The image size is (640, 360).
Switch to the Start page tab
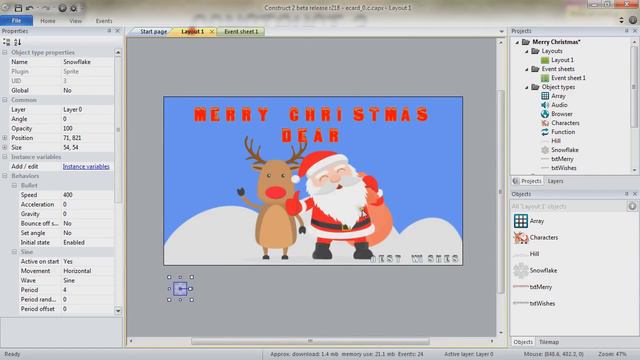(x=153, y=31)
